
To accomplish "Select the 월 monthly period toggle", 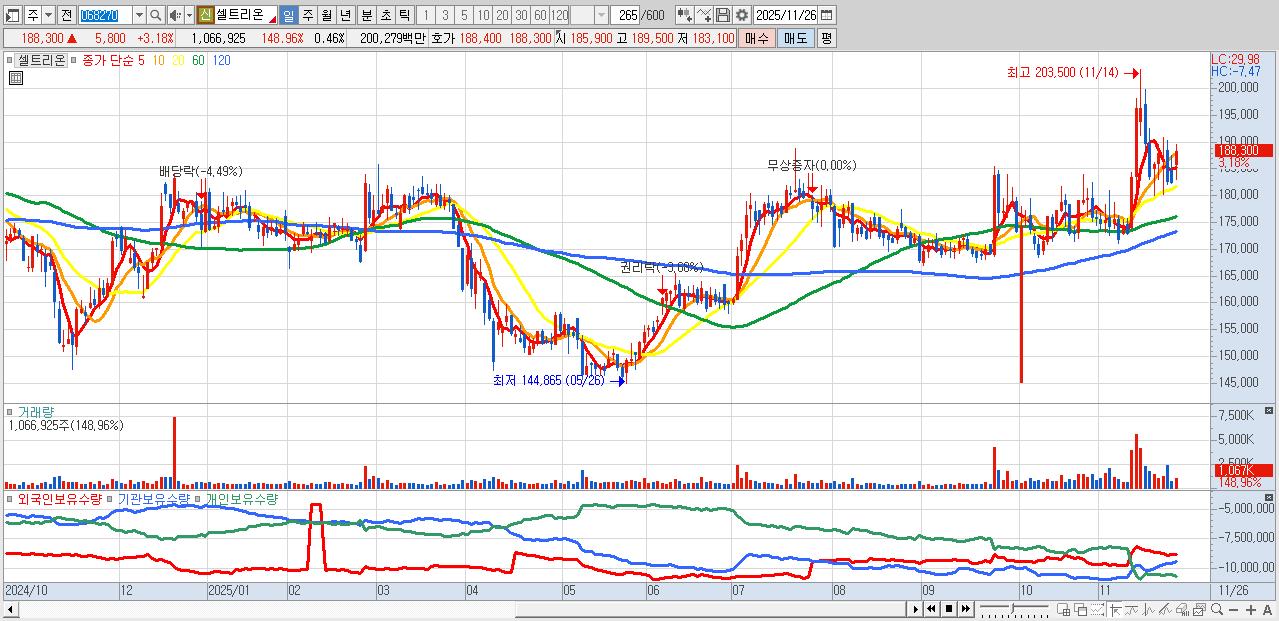I will 326,15.
